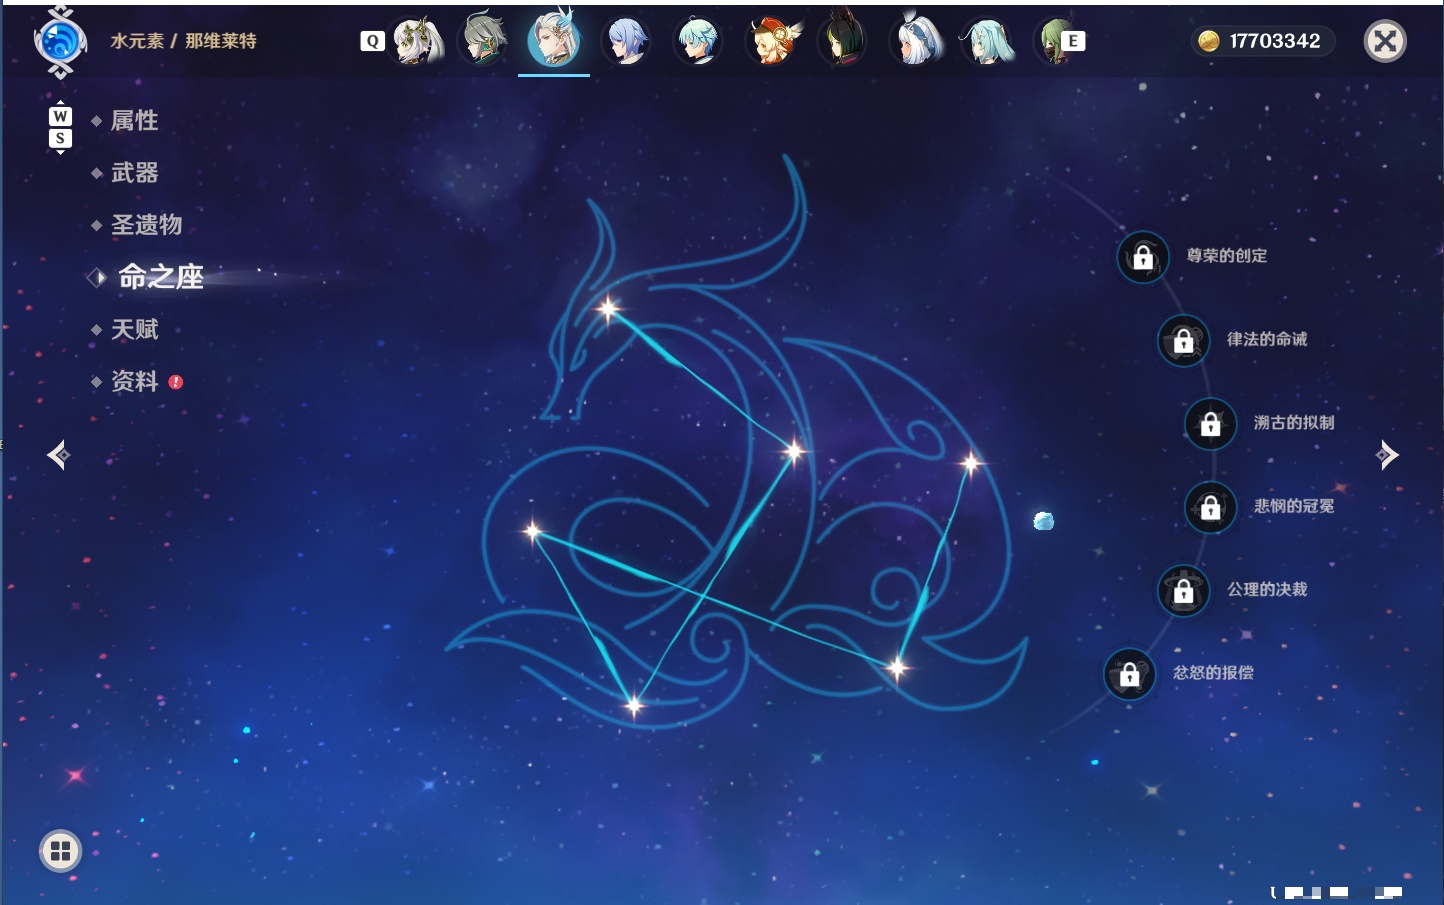Click the 17703342 Mora balance
The height and width of the screenshot is (905, 1444).
point(1275,41)
